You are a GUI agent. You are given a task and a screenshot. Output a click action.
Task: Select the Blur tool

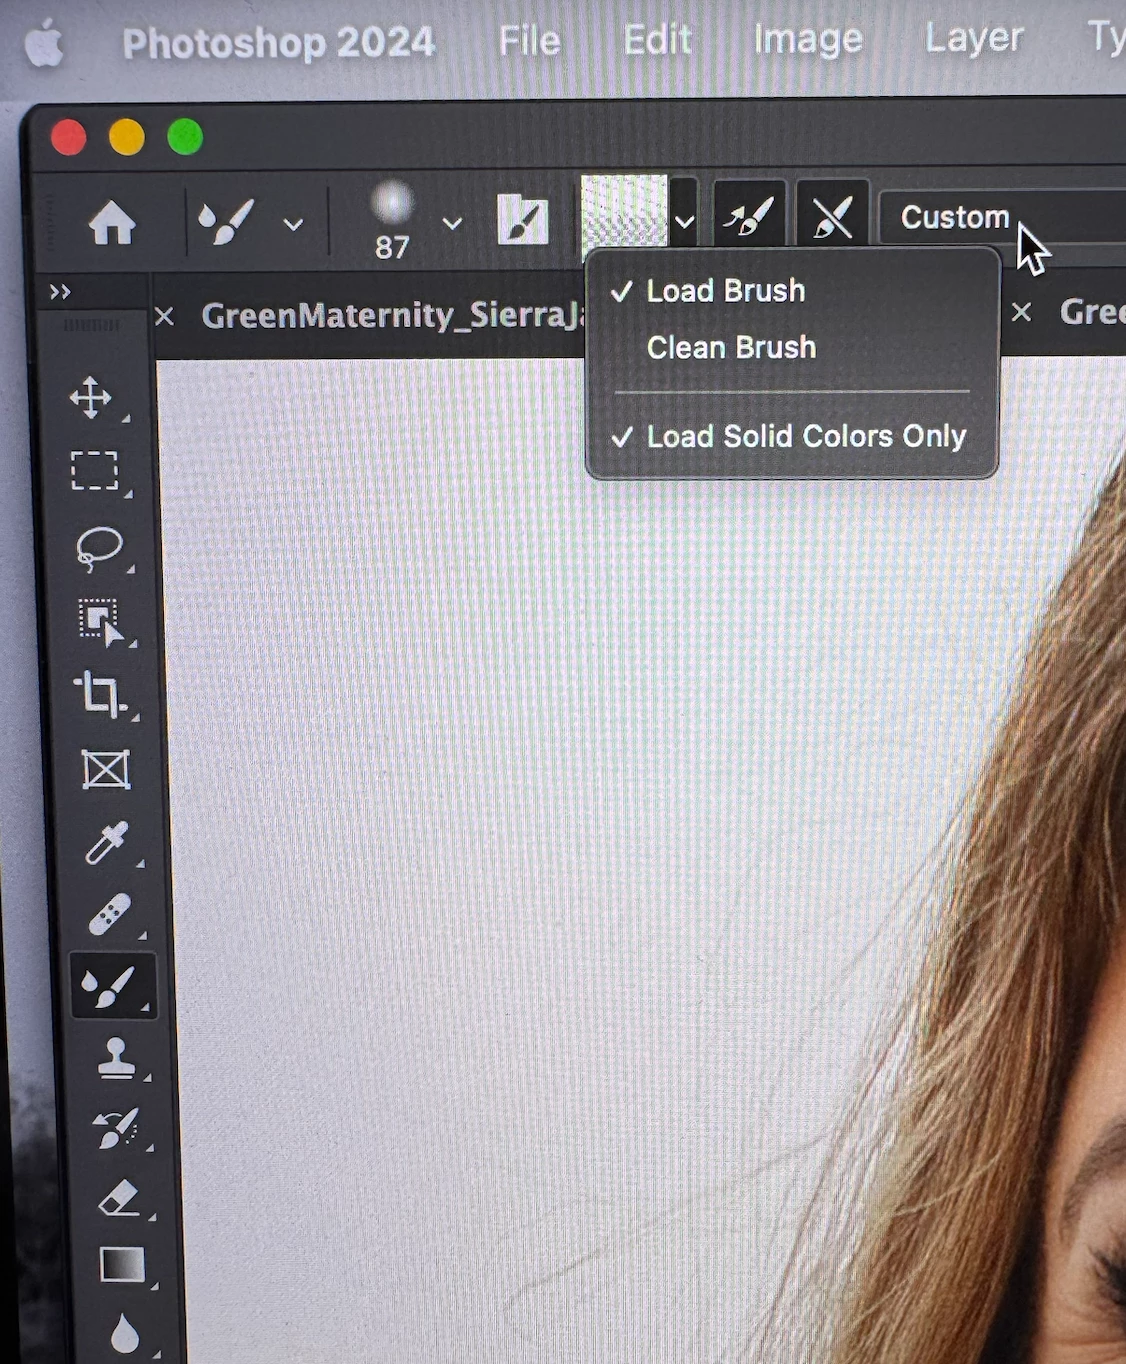[x=125, y=1334]
